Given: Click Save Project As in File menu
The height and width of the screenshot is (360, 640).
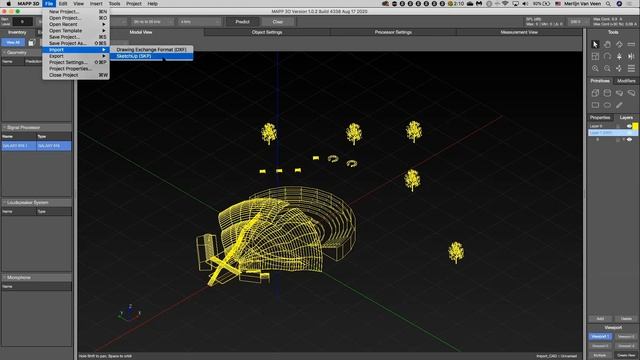Looking at the screenshot, I should pyautogui.click(x=76, y=43).
